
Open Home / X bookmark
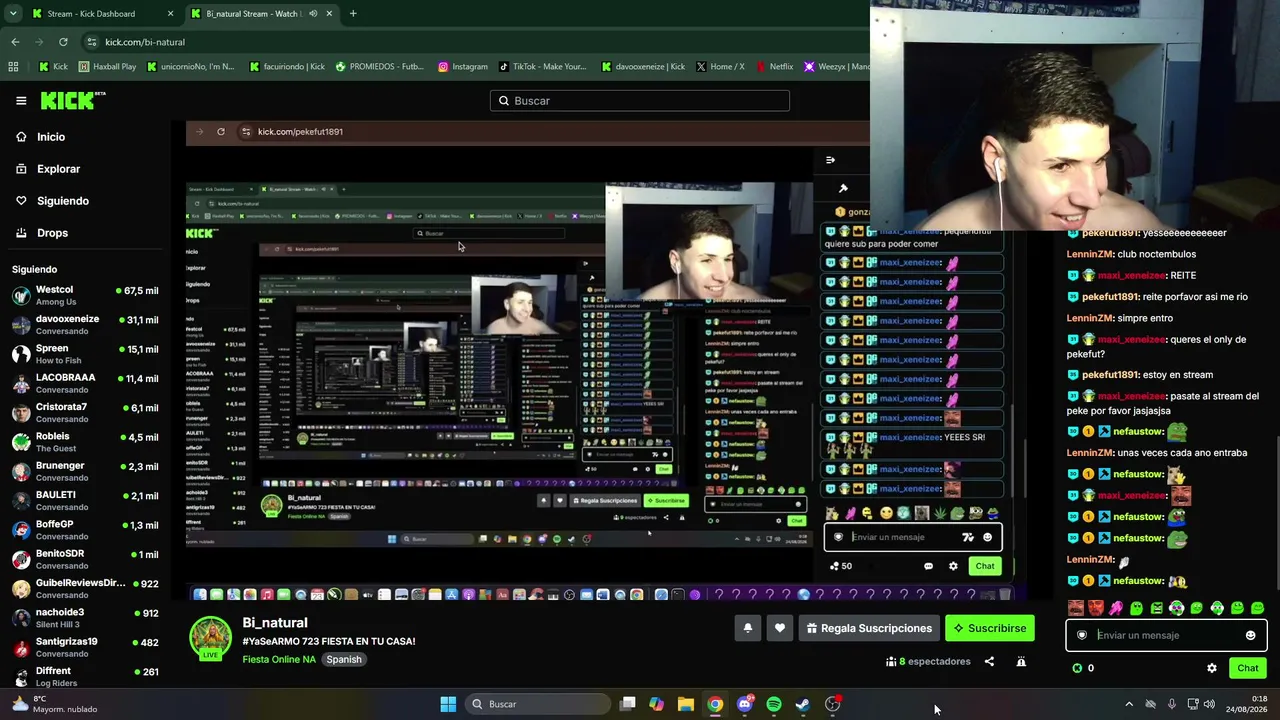(x=719, y=67)
